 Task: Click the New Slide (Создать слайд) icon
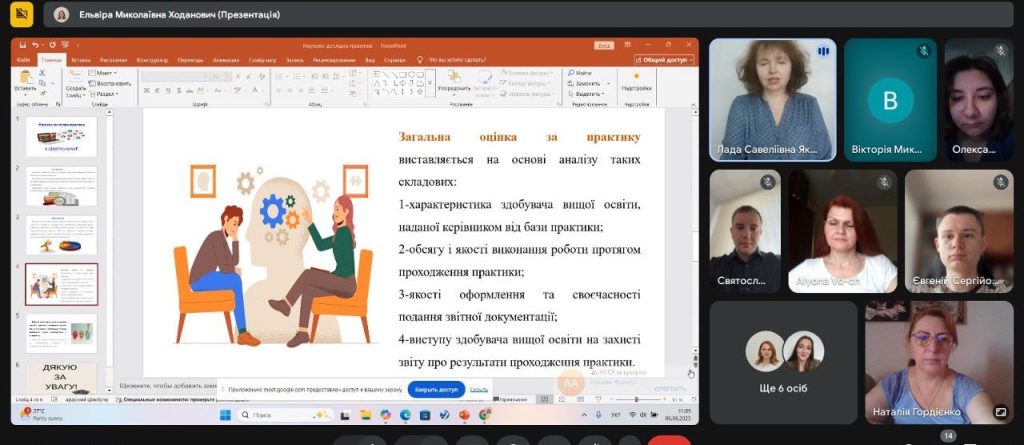coord(75,78)
